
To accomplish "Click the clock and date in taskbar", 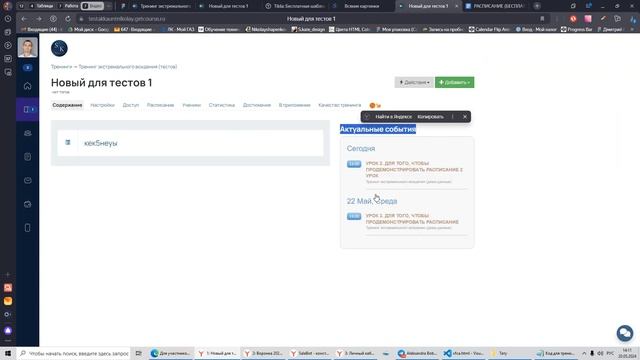I will point(627,353).
